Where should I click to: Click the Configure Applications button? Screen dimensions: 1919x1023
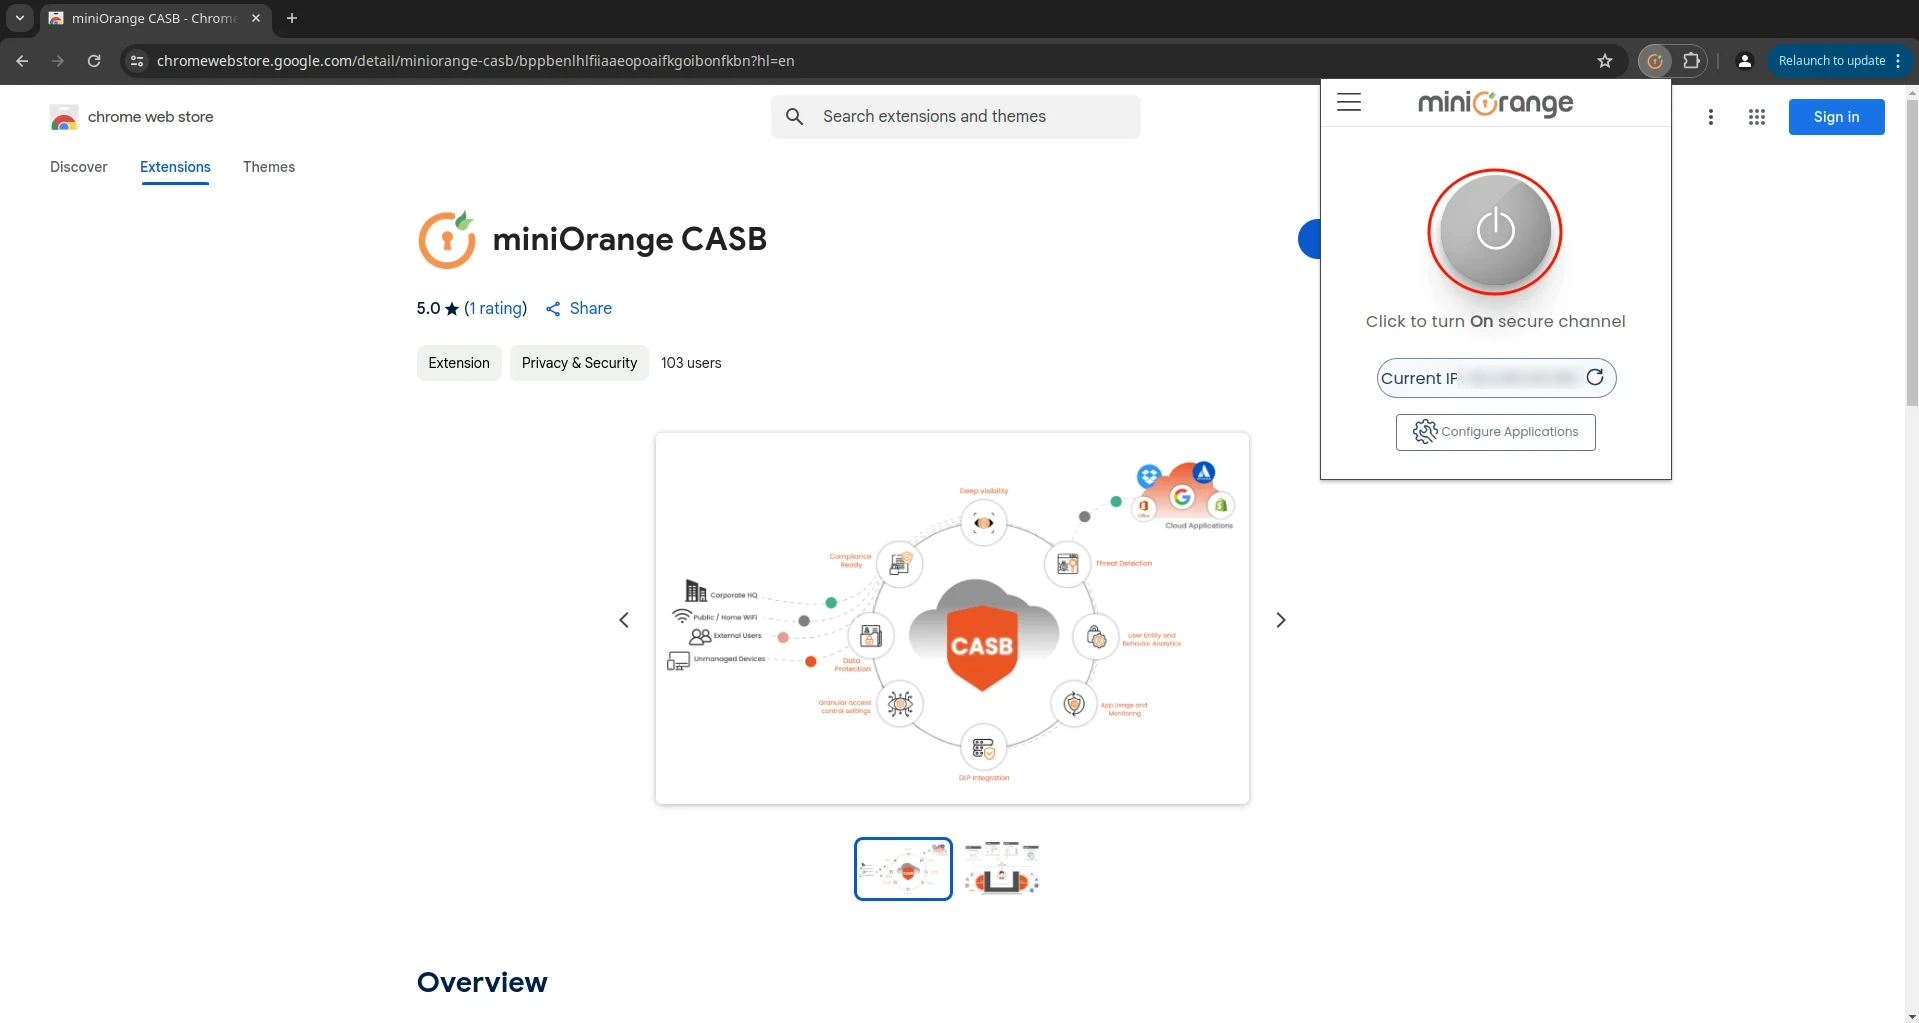[1495, 432]
